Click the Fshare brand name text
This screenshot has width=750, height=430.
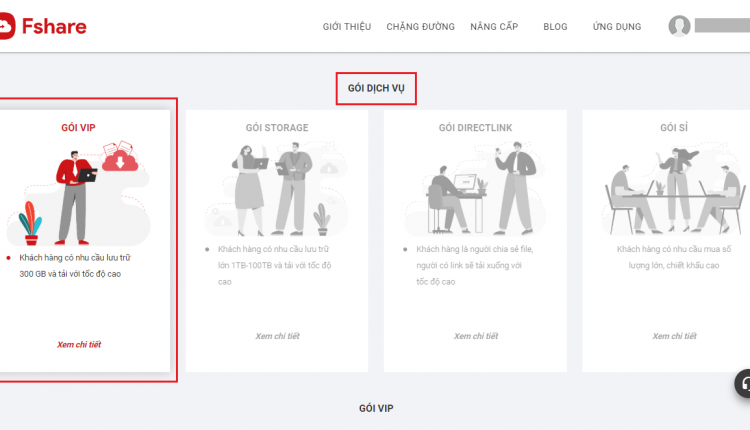(x=54, y=26)
